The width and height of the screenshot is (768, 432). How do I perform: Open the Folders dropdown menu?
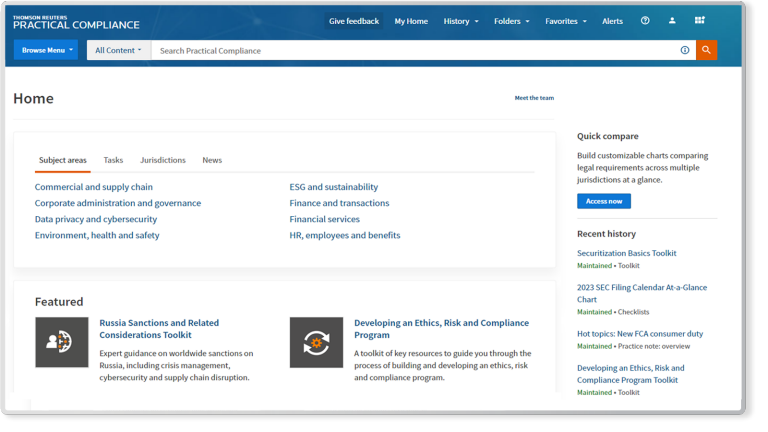point(513,21)
